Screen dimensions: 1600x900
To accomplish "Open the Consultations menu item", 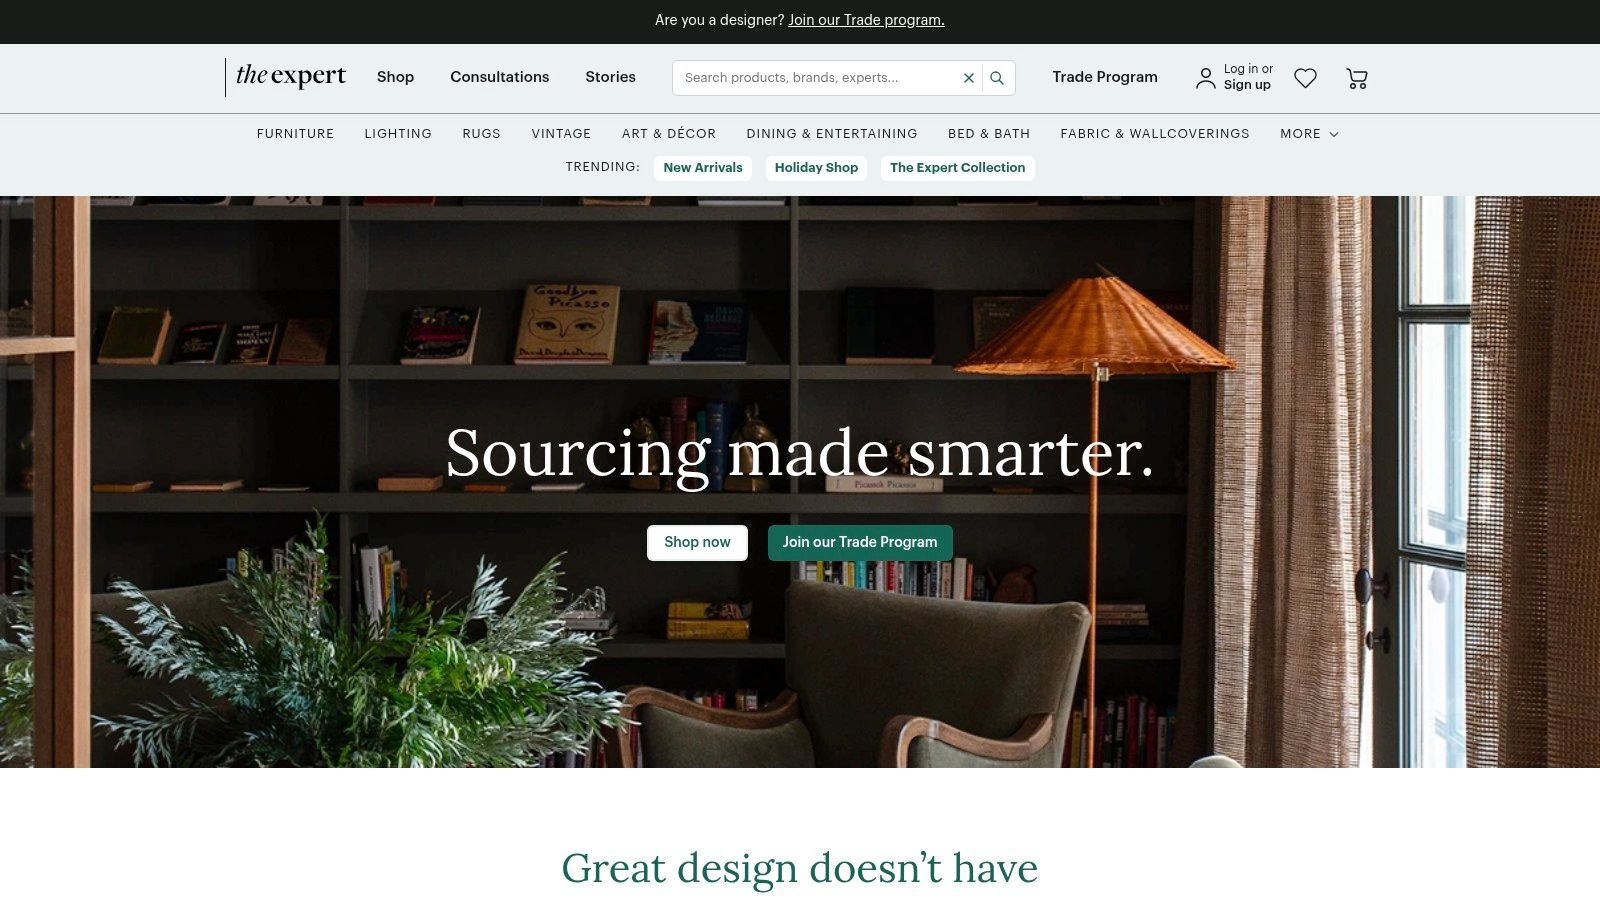I will pos(499,77).
